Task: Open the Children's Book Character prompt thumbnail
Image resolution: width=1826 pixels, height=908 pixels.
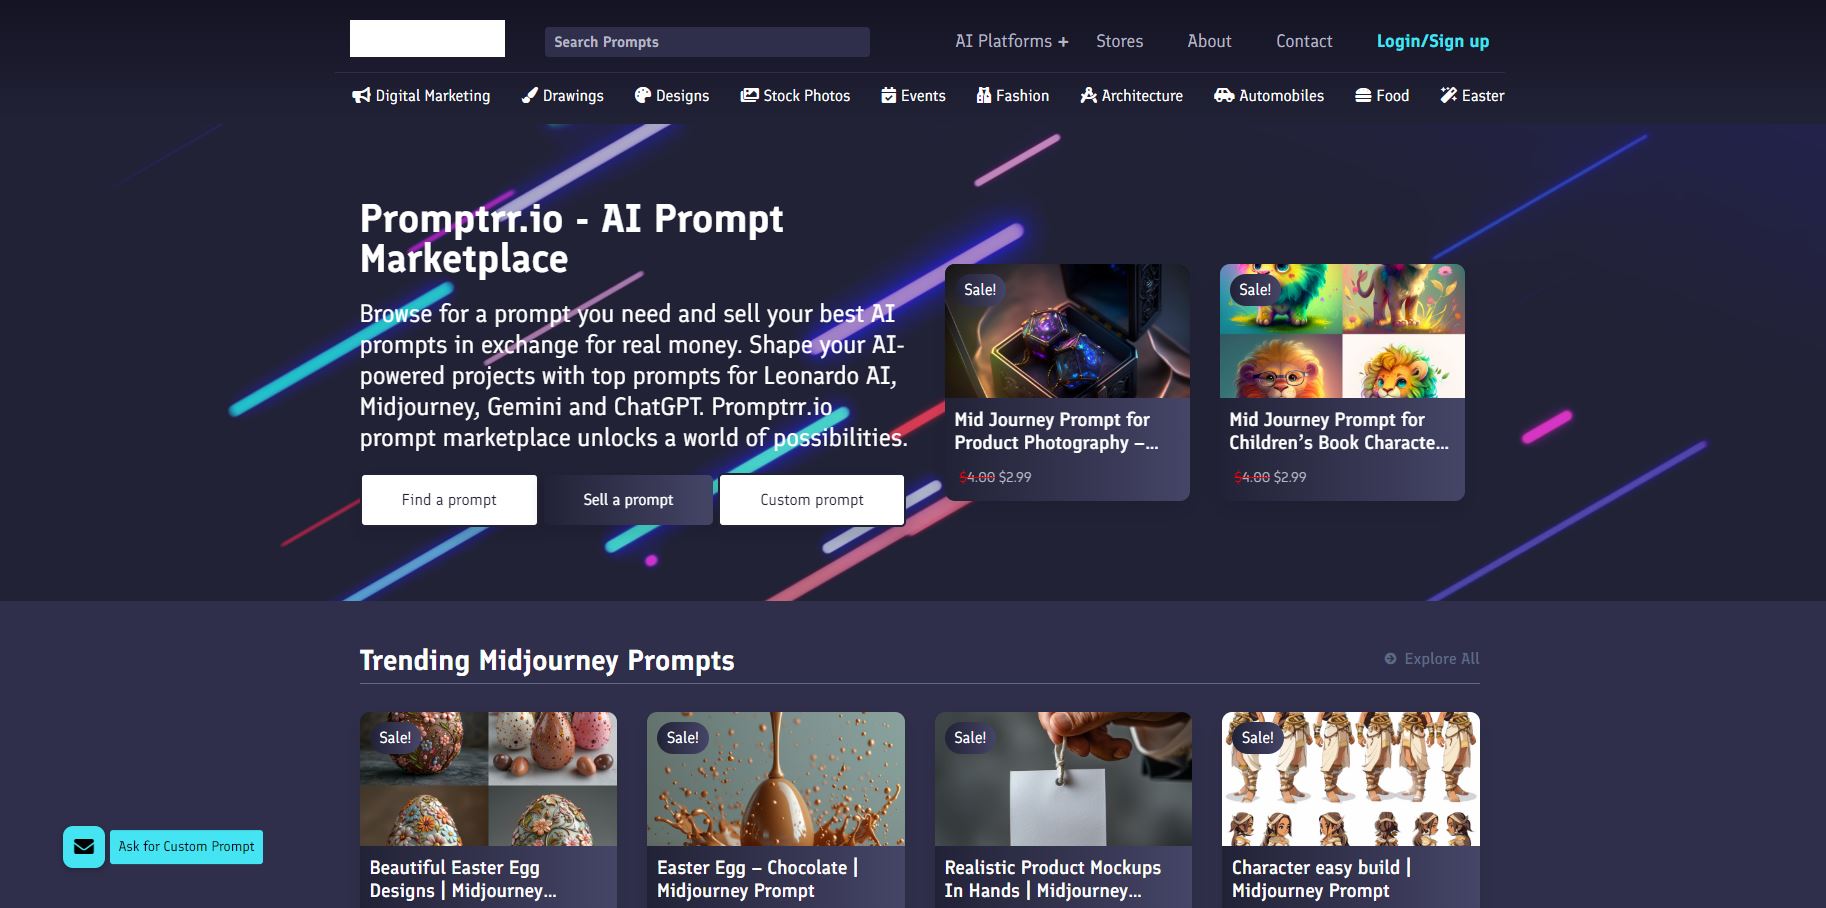Action: click(1342, 331)
